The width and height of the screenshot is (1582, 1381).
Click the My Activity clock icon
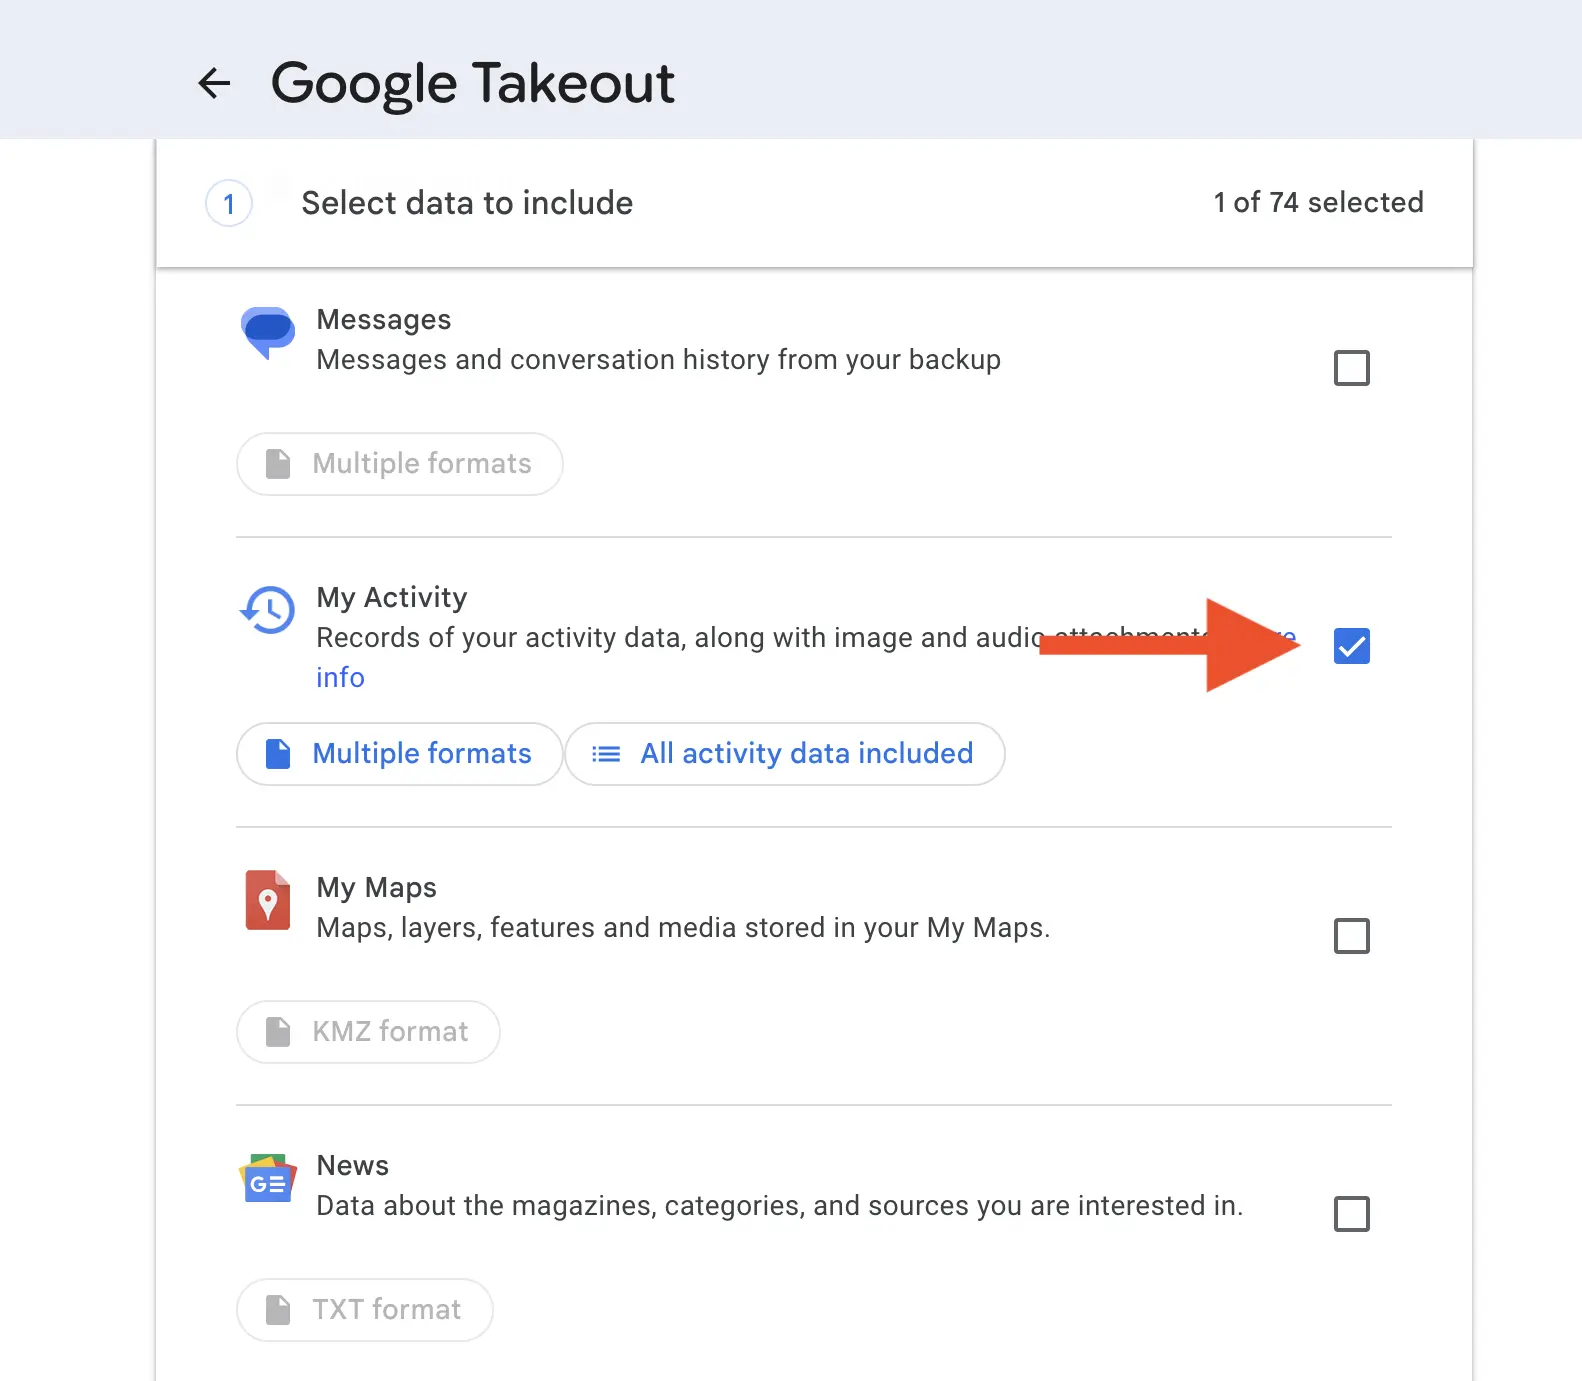pyautogui.click(x=268, y=609)
